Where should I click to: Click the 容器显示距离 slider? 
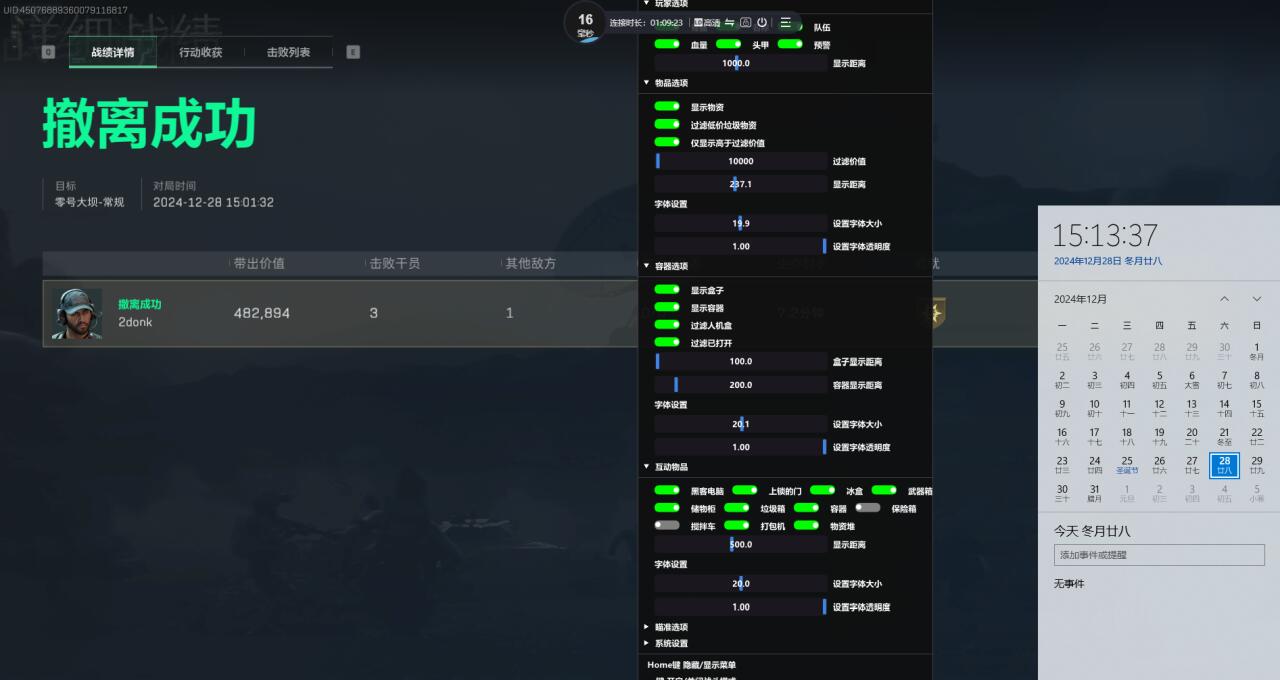pyautogui.click(x=741, y=385)
